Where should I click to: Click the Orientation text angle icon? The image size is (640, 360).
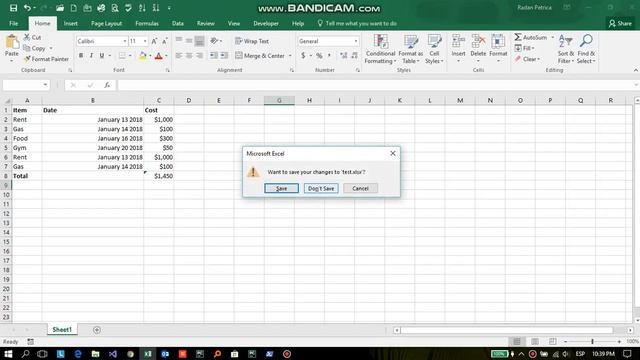coord(214,41)
